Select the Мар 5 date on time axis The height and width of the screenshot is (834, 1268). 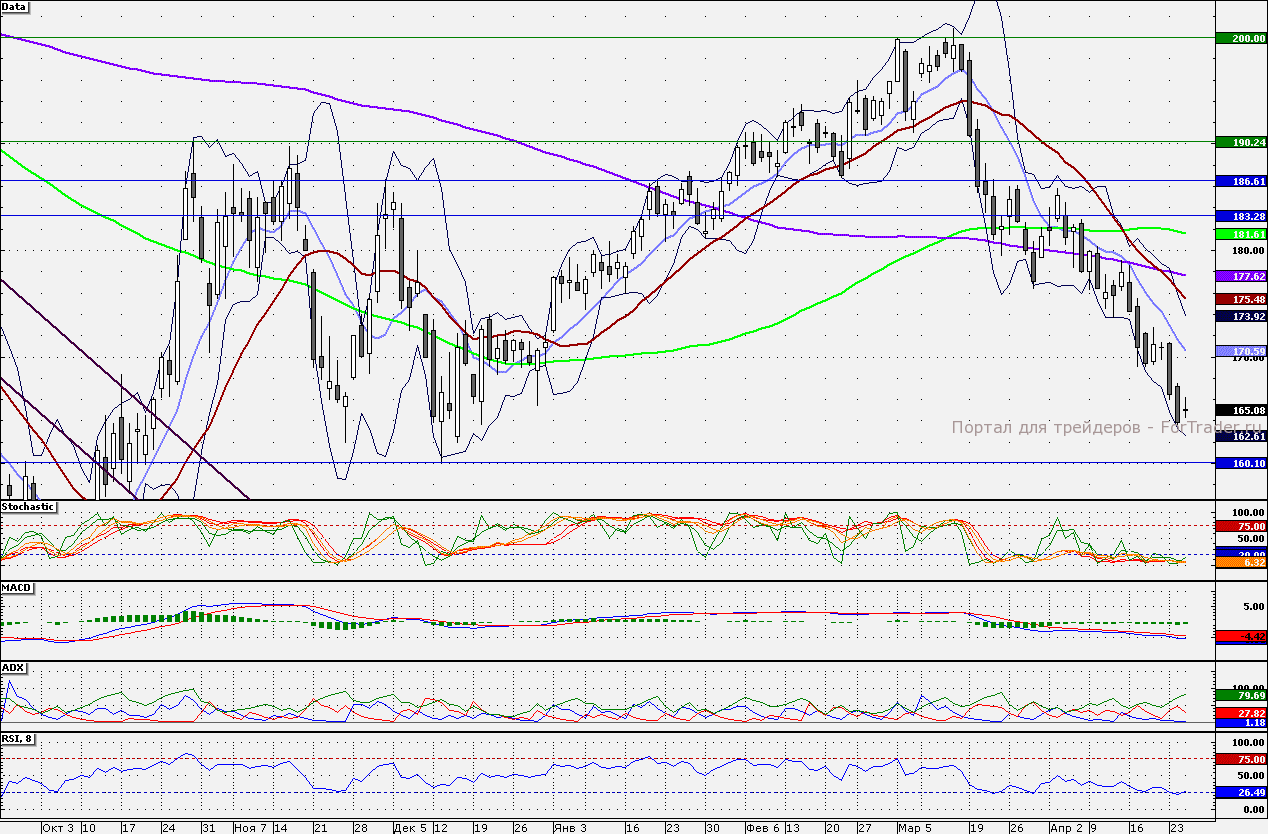(914, 828)
